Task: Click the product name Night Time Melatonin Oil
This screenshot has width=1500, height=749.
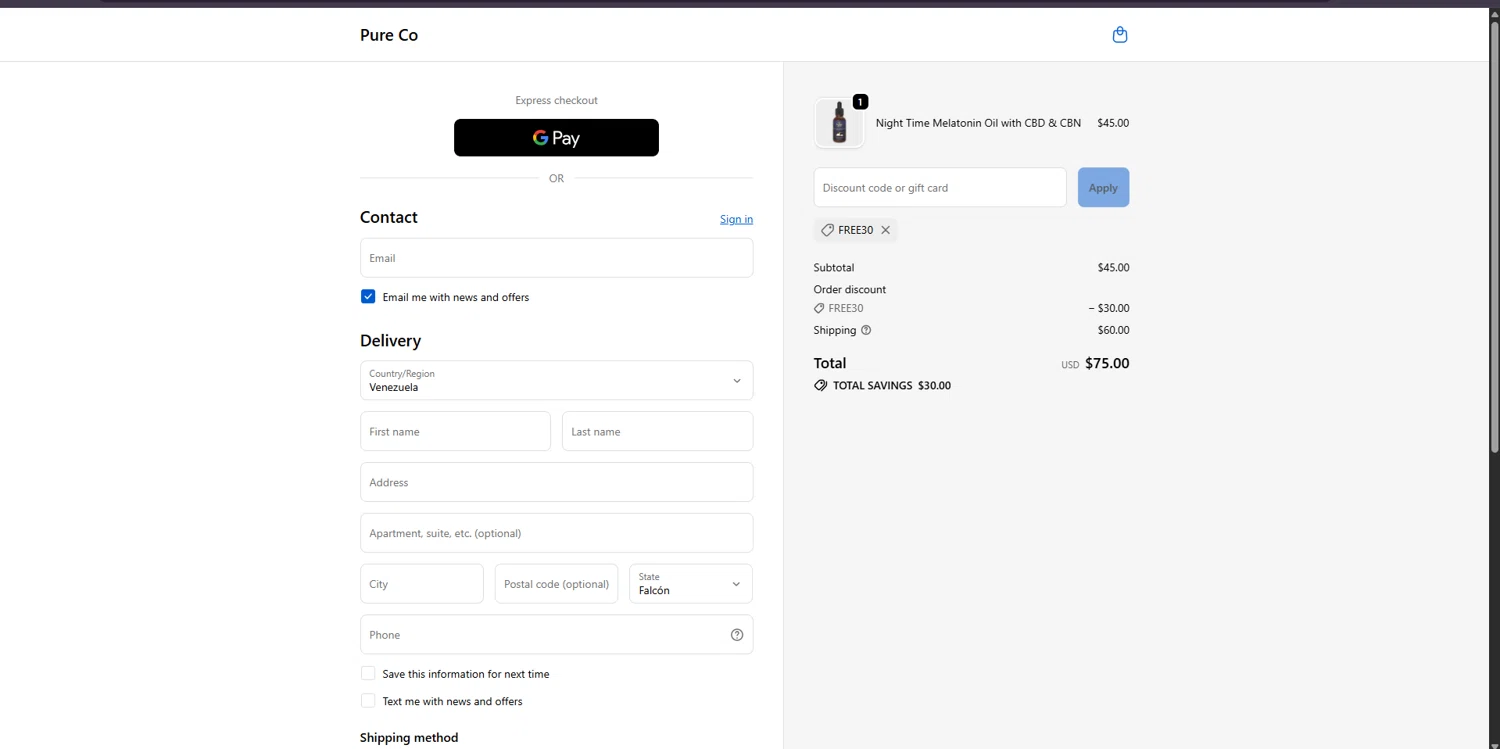Action: pos(978,123)
